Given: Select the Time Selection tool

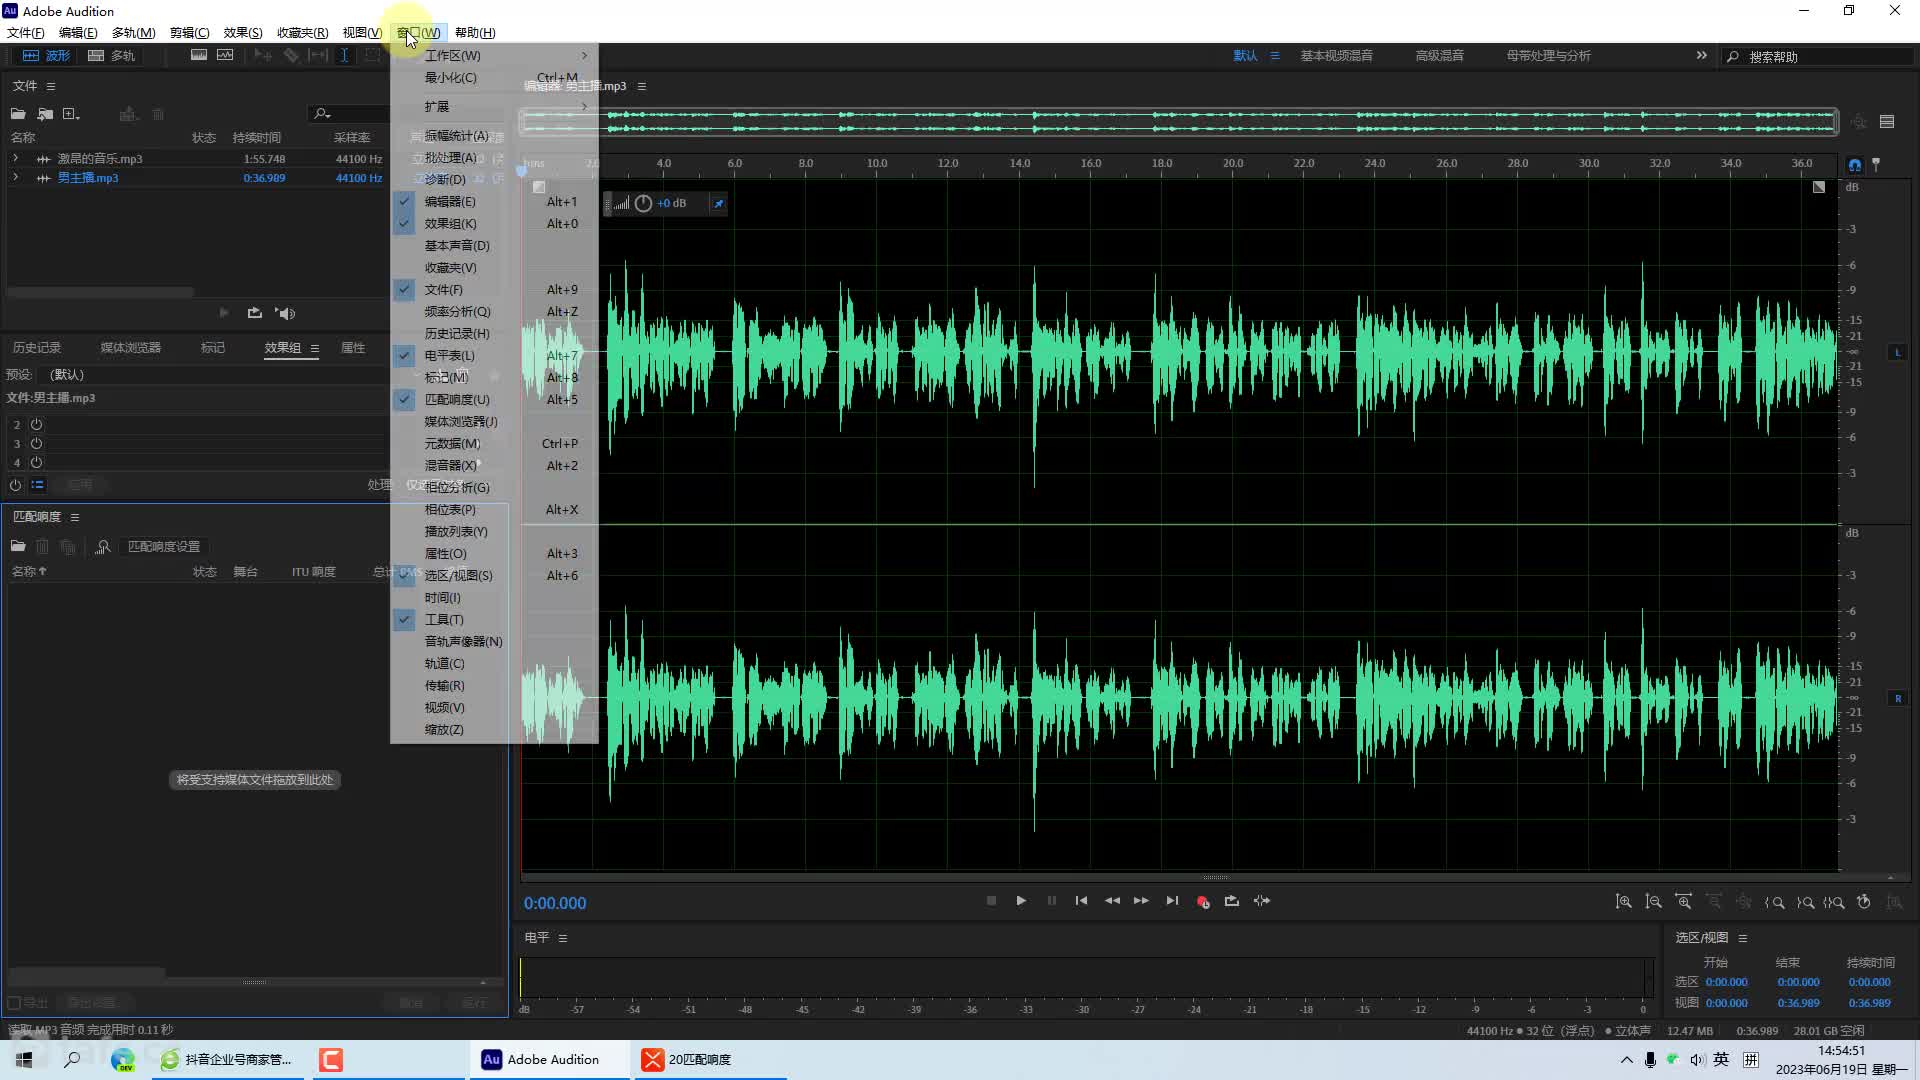Looking at the screenshot, I should point(344,56).
